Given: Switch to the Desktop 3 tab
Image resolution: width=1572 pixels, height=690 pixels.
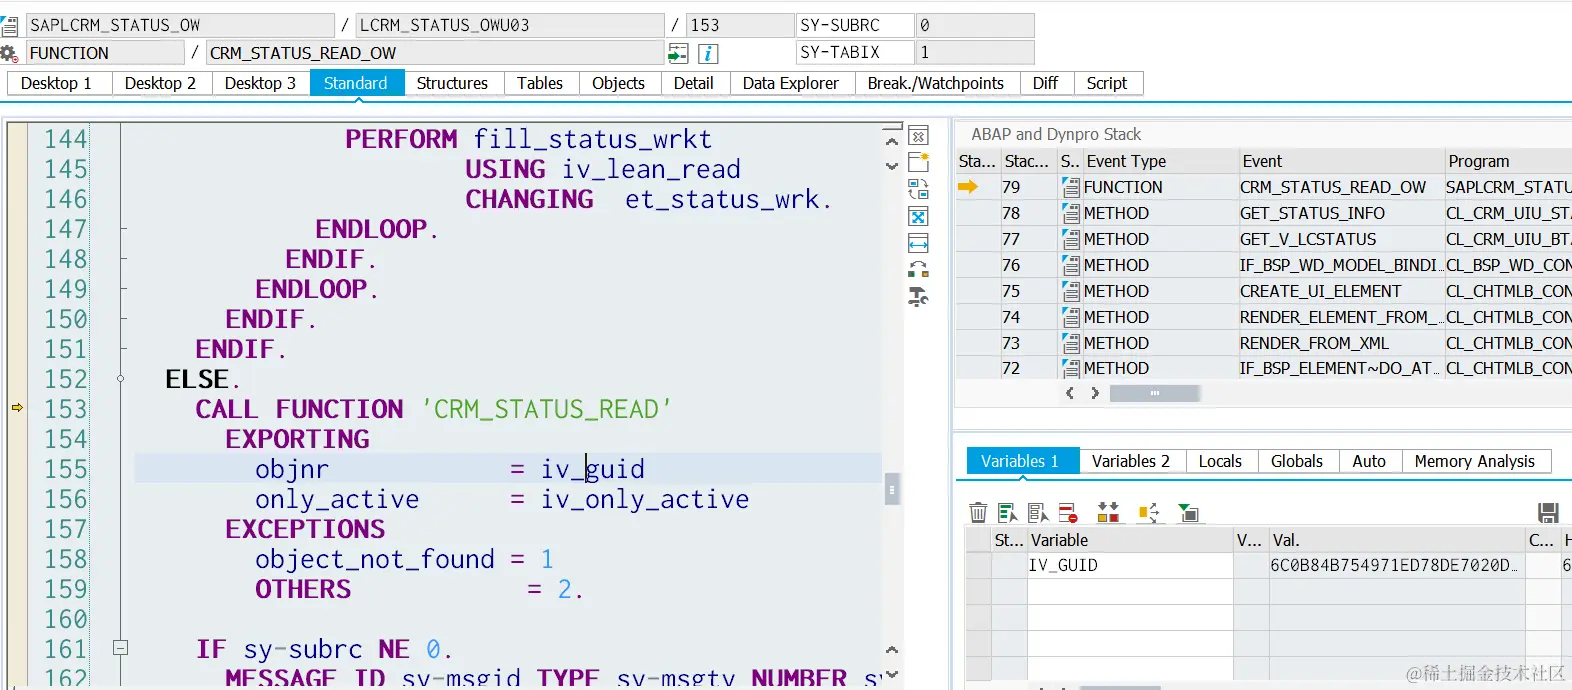Looking at the screenshot, I should pyautogui.click(x=260, y=83).
